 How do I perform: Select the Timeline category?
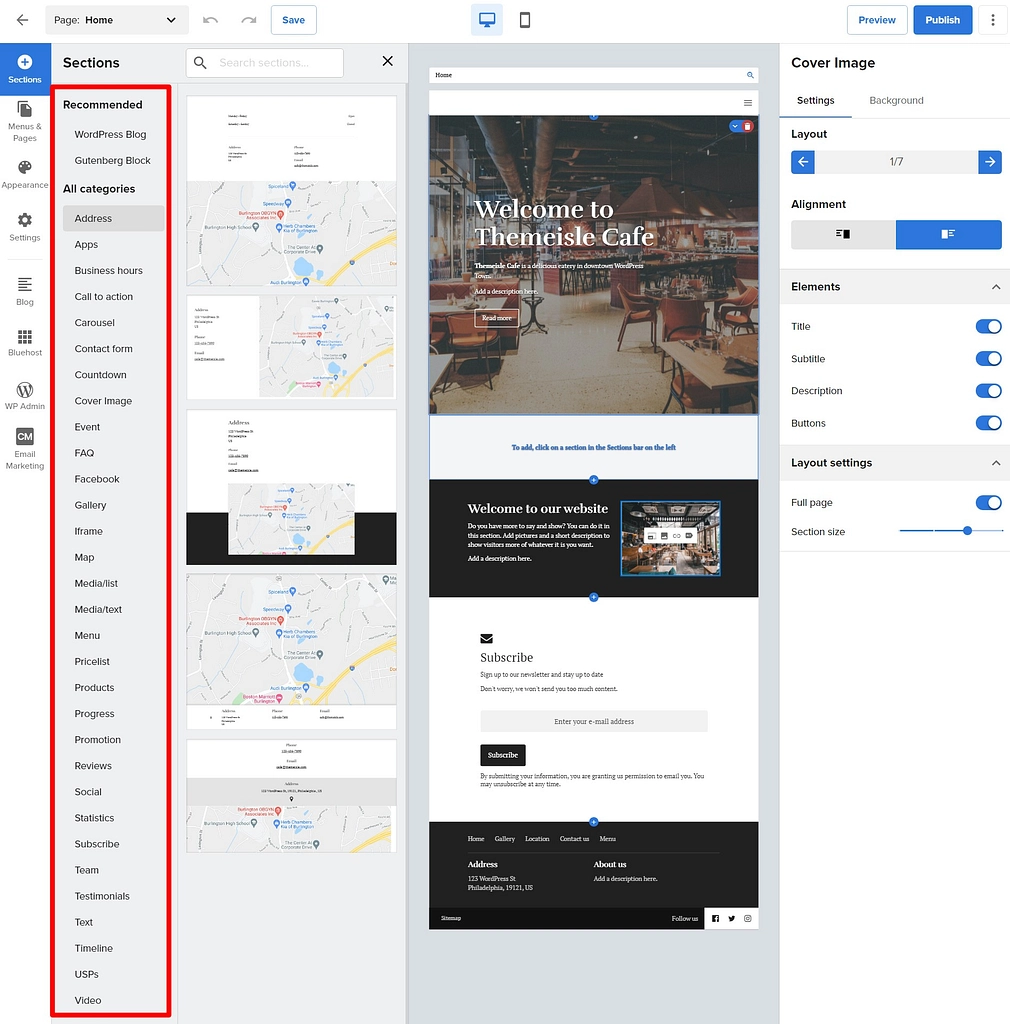[93, 948]
